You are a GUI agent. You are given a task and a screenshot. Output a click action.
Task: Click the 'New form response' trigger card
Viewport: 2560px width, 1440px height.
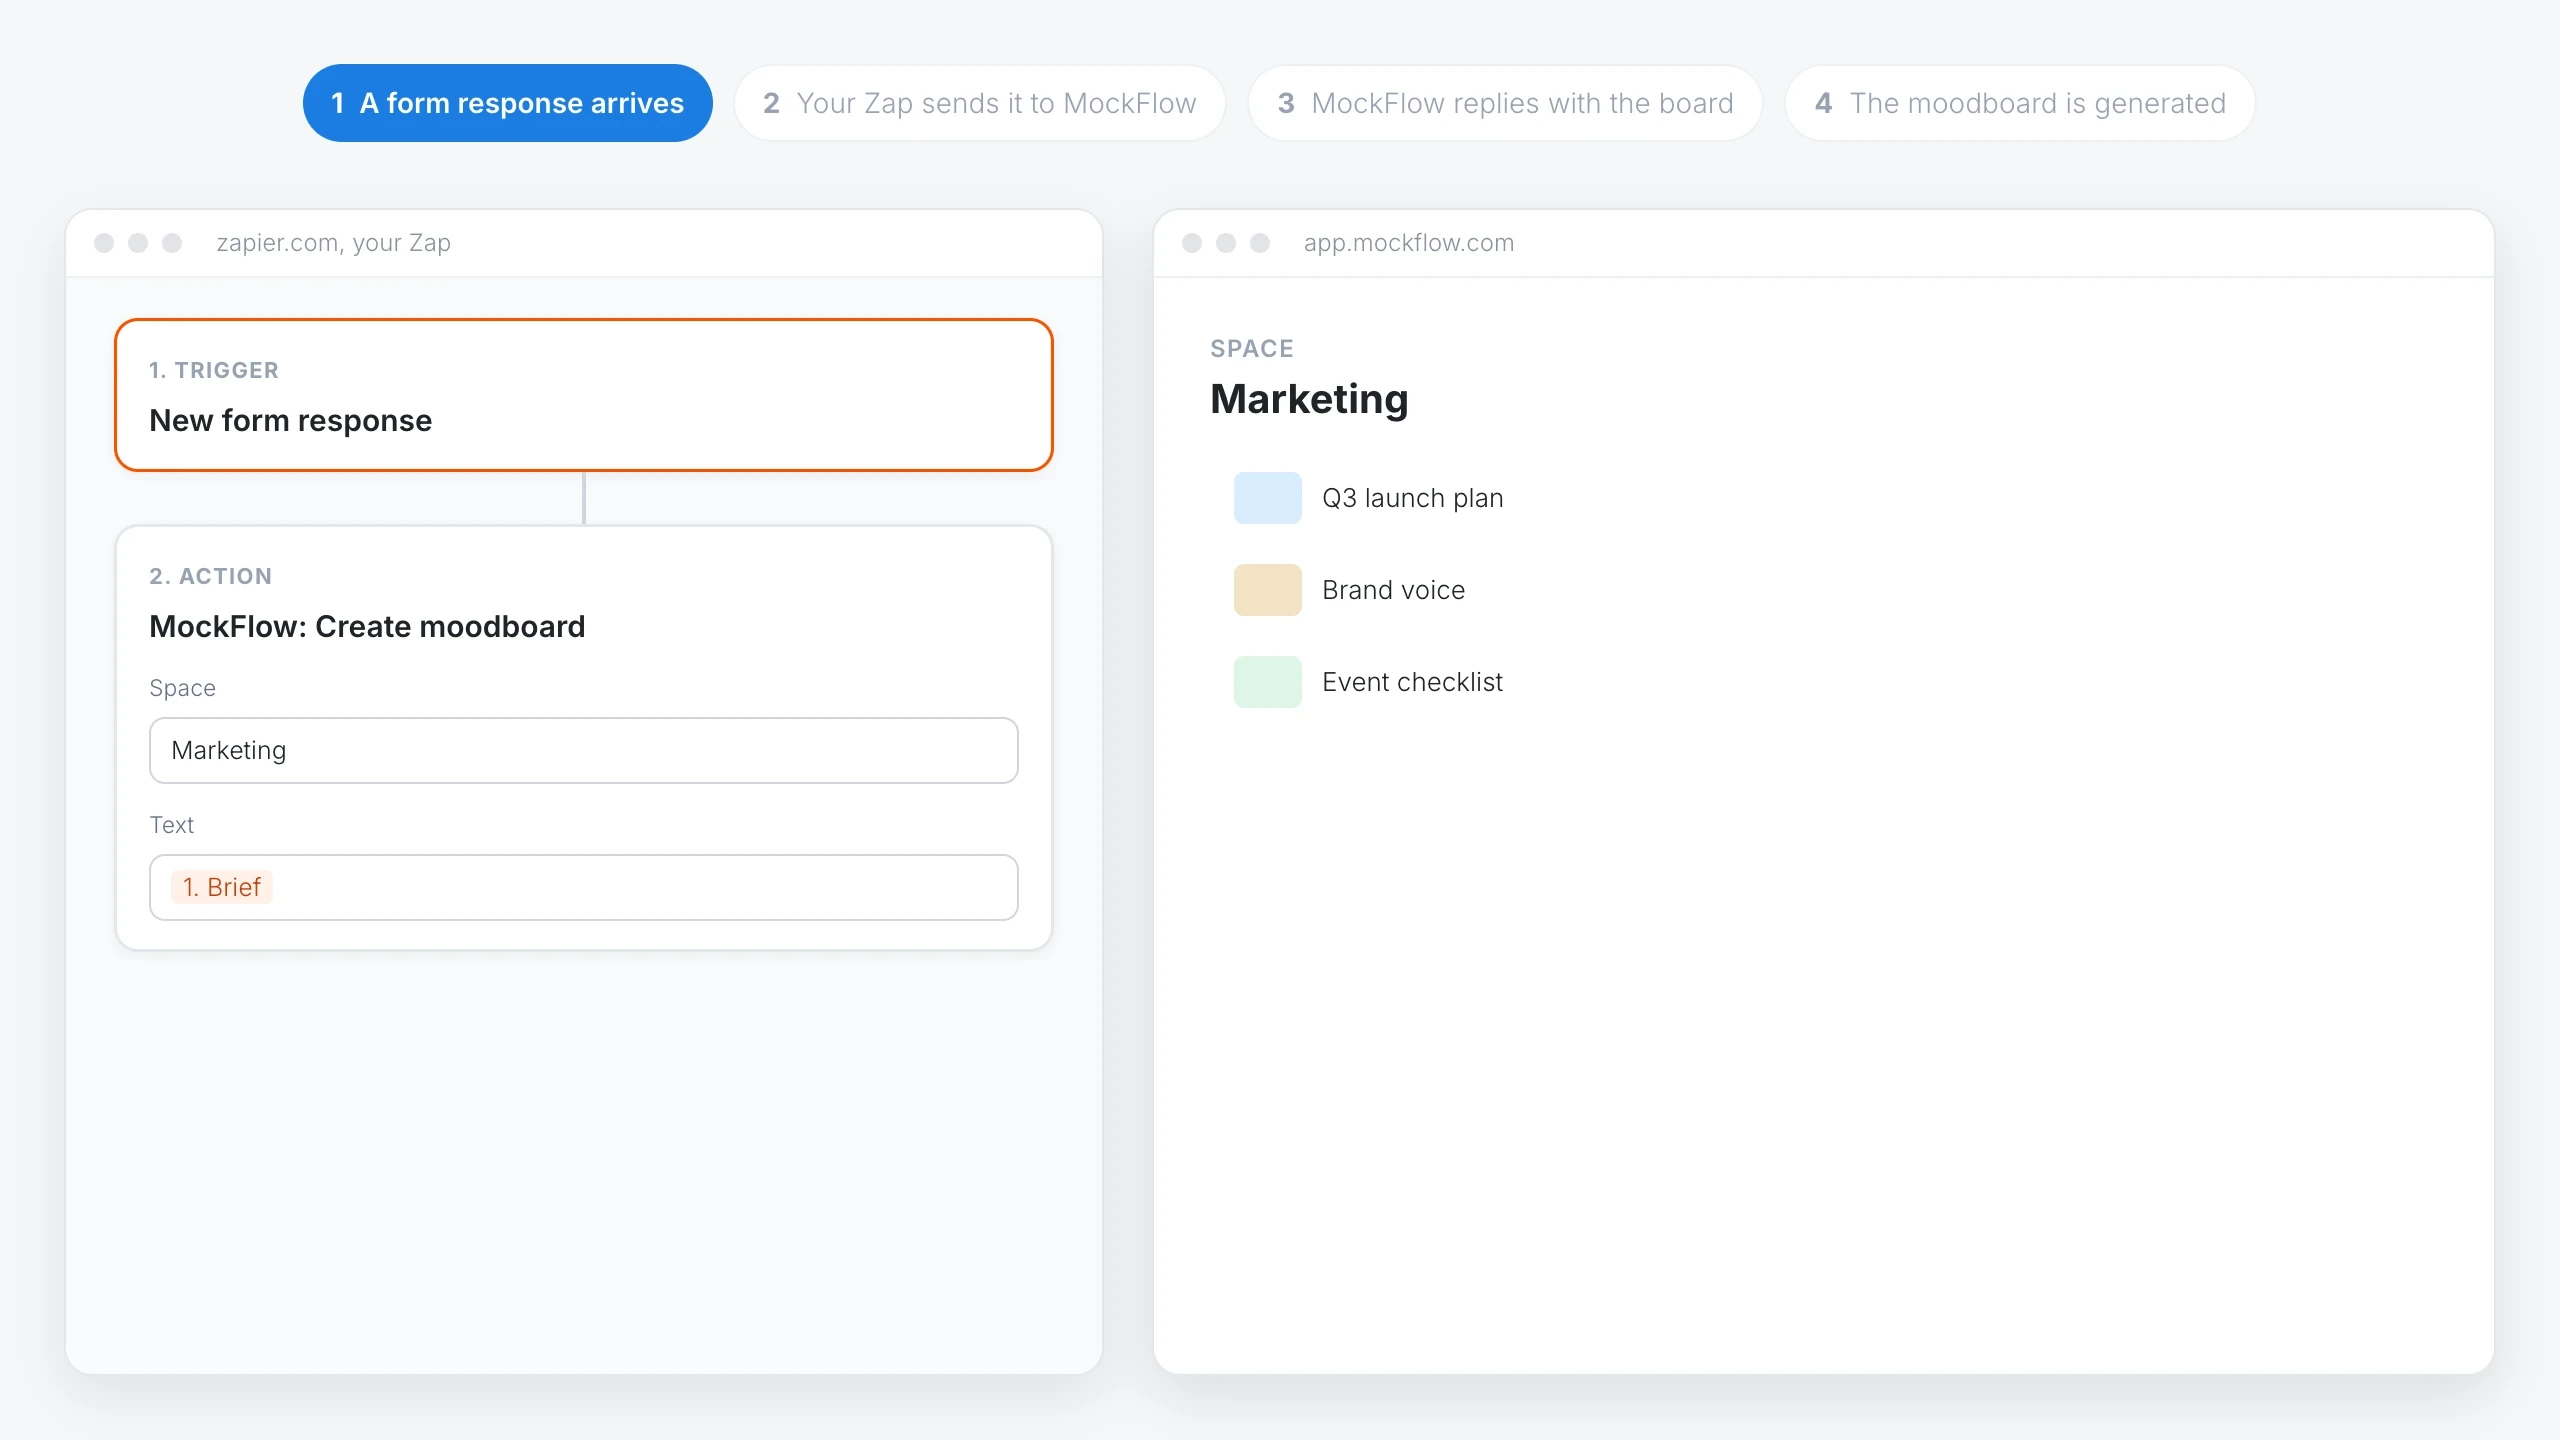584,395
